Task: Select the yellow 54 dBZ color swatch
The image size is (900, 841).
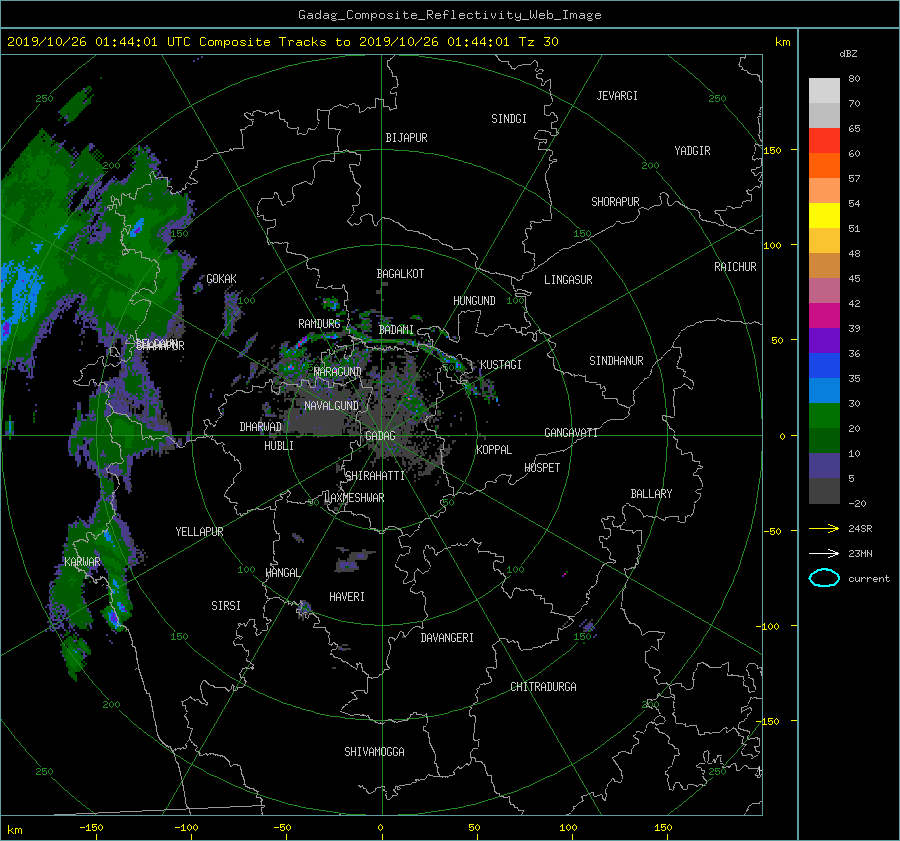Action: (x=824, y=215)
